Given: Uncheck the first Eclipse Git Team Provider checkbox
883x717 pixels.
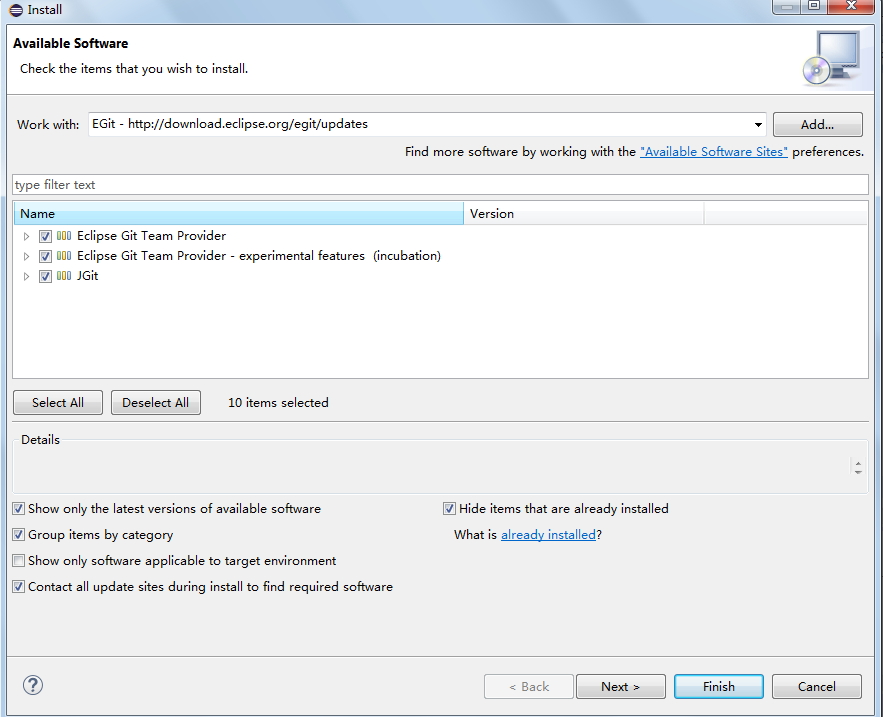Looking at the screenshot, I should [x=45, y=236].
